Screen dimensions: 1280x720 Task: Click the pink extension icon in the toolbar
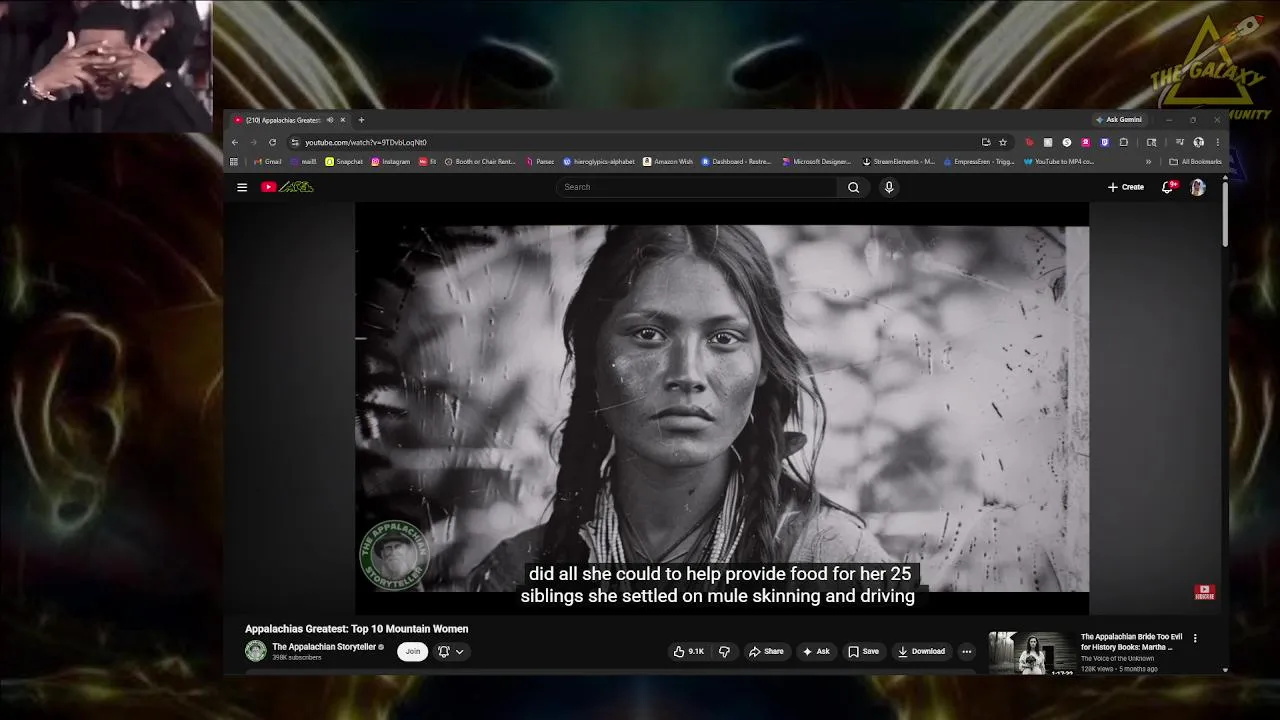(x=1086, y=142)
